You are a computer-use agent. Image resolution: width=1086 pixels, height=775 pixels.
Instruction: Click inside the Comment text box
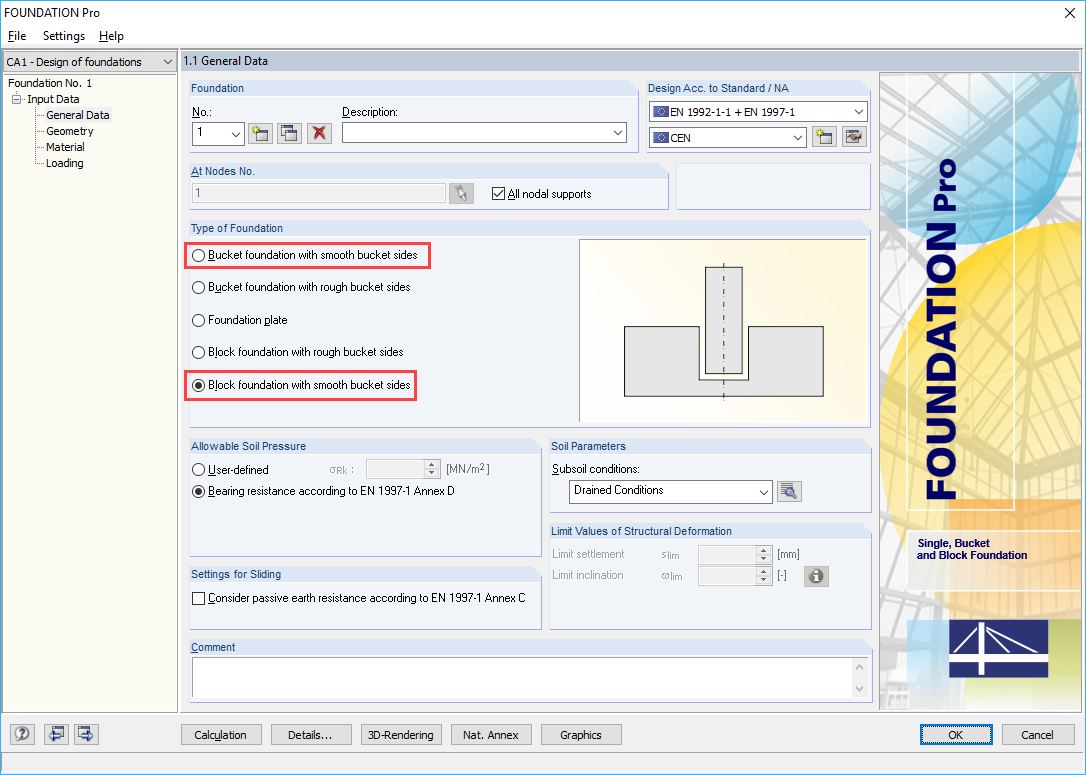pos(523,677)
